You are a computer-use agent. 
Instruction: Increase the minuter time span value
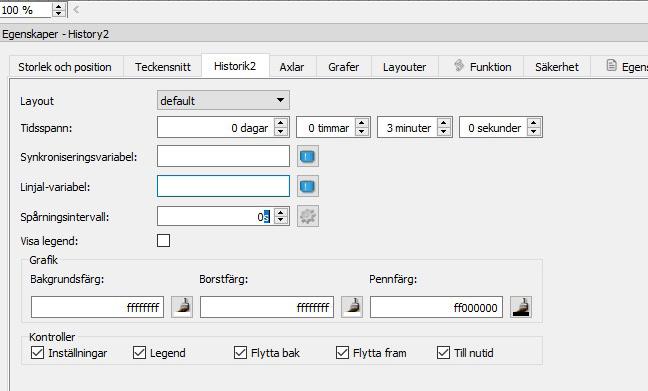(444, 123)
